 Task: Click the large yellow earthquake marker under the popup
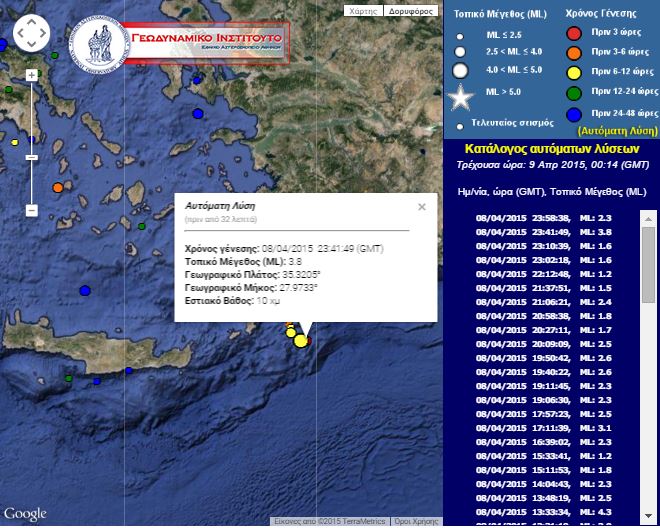(x=301, y=341)
